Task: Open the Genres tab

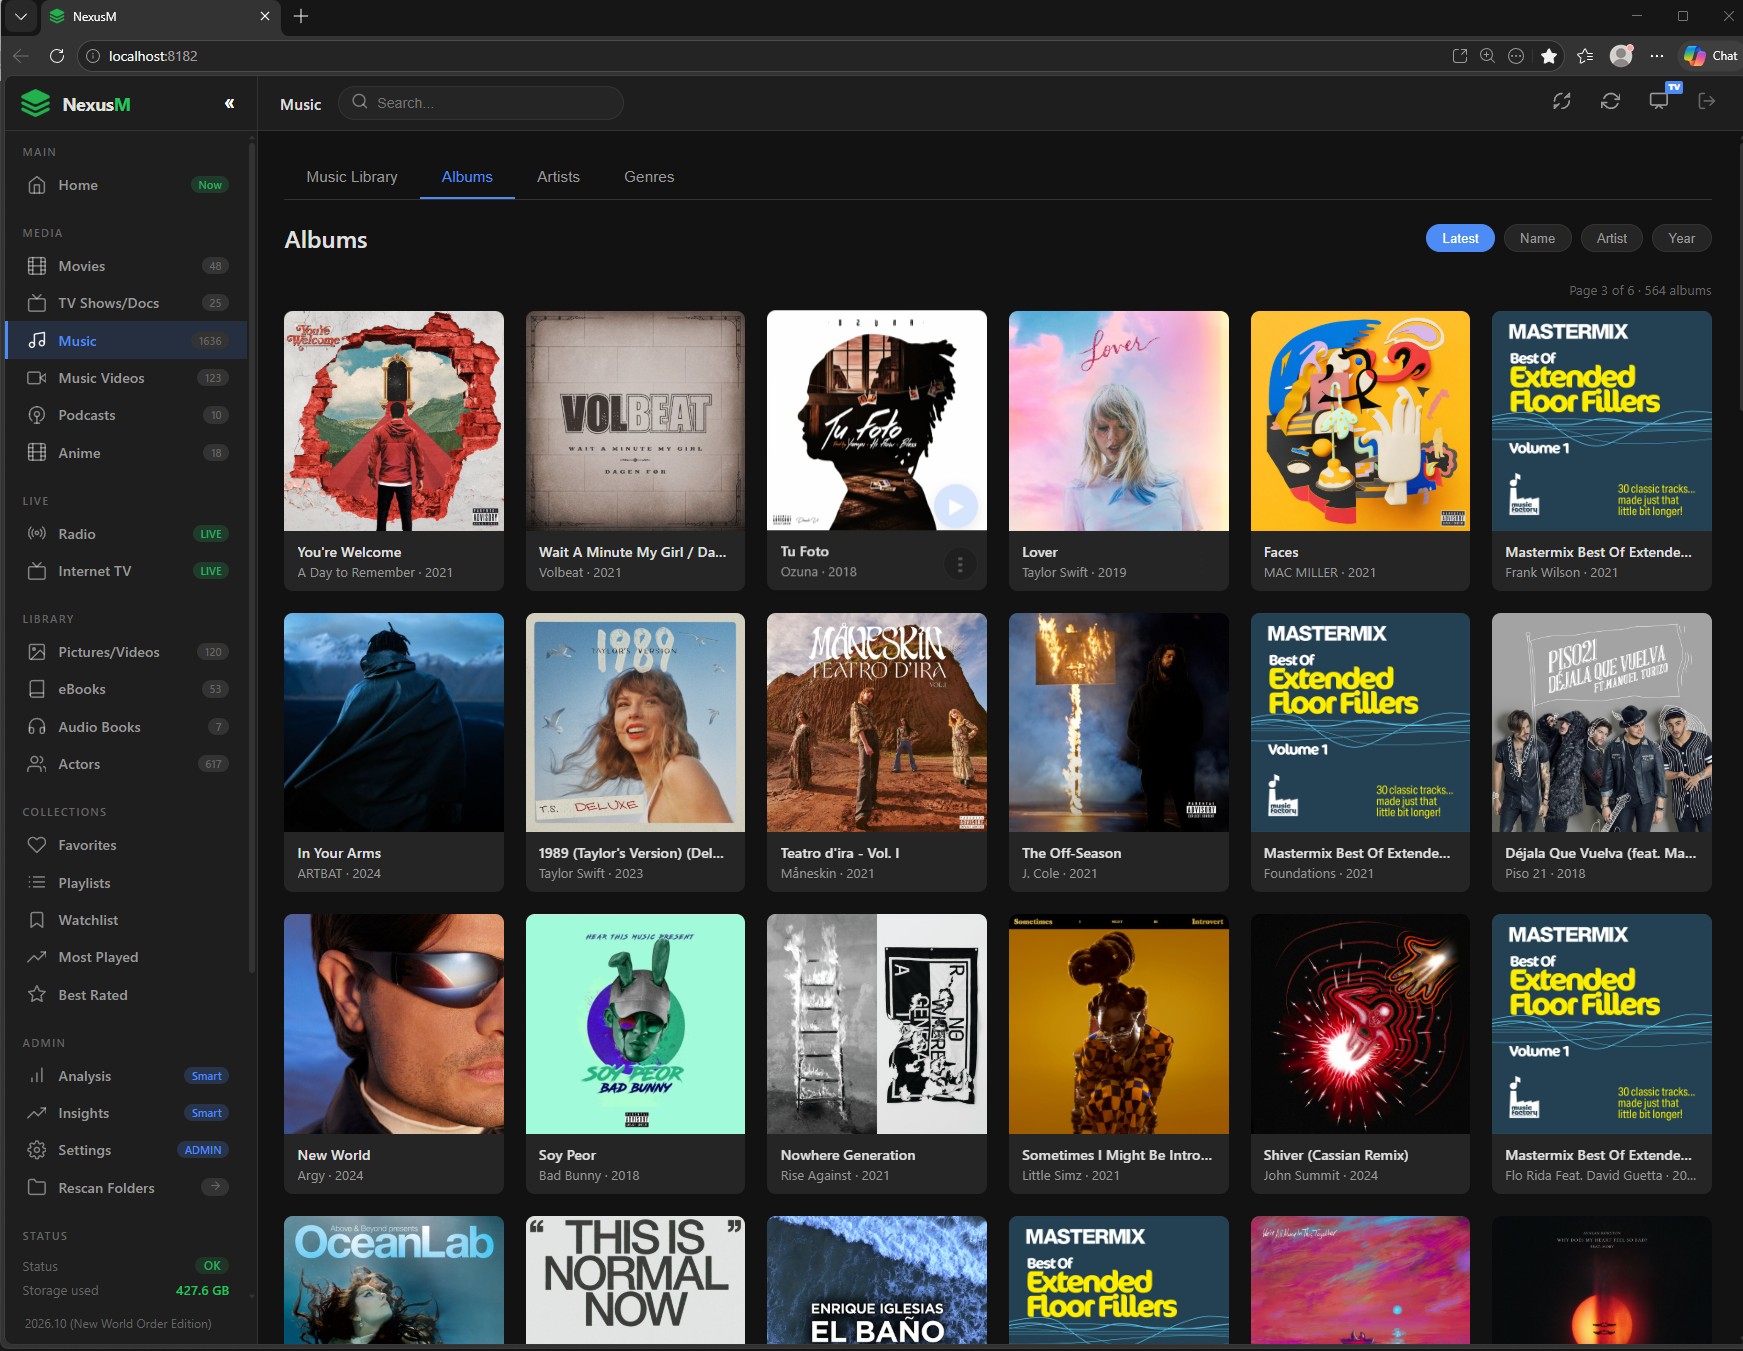Action: pyautogui.click(x=648, y=176)
